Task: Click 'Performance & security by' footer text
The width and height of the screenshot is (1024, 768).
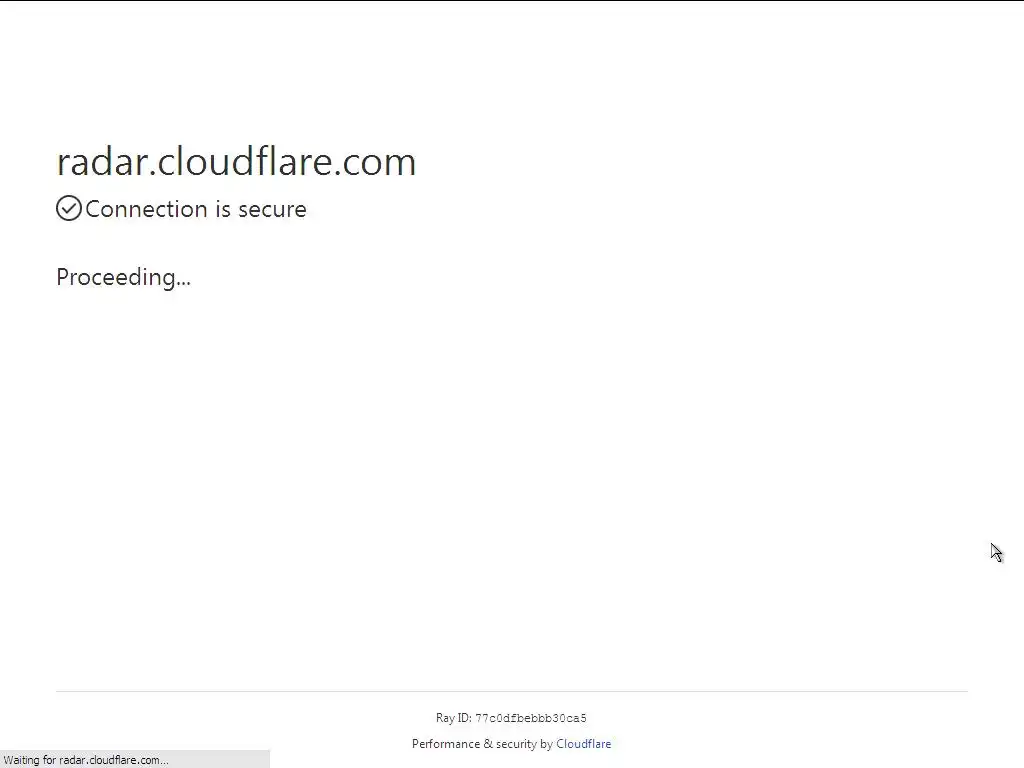Action: click(482, 744)
